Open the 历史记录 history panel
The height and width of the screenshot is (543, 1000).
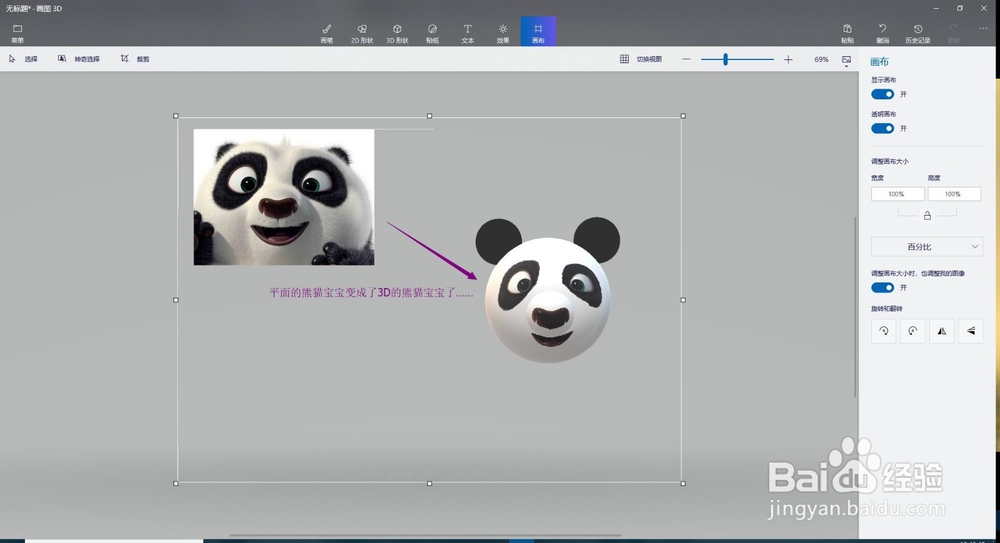918,33
